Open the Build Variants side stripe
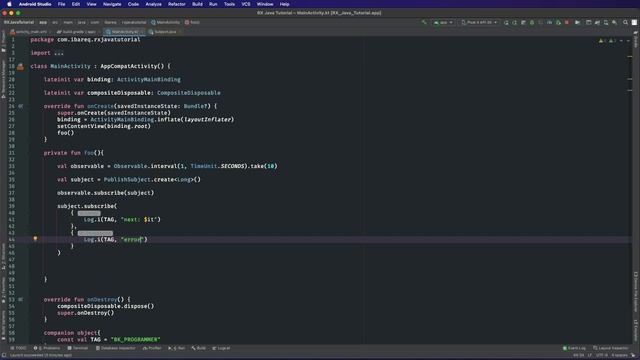 click(3, 325)
